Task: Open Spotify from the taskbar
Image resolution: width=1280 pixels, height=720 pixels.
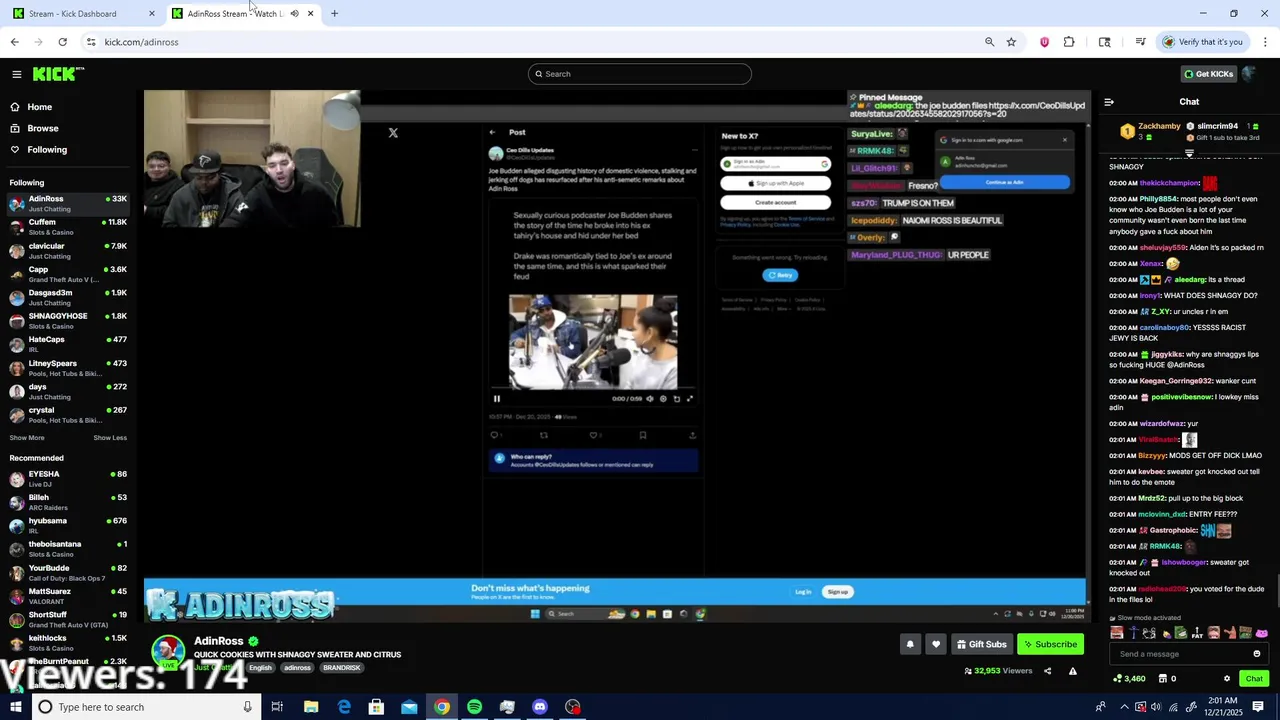Action: [x=474, y=707]
